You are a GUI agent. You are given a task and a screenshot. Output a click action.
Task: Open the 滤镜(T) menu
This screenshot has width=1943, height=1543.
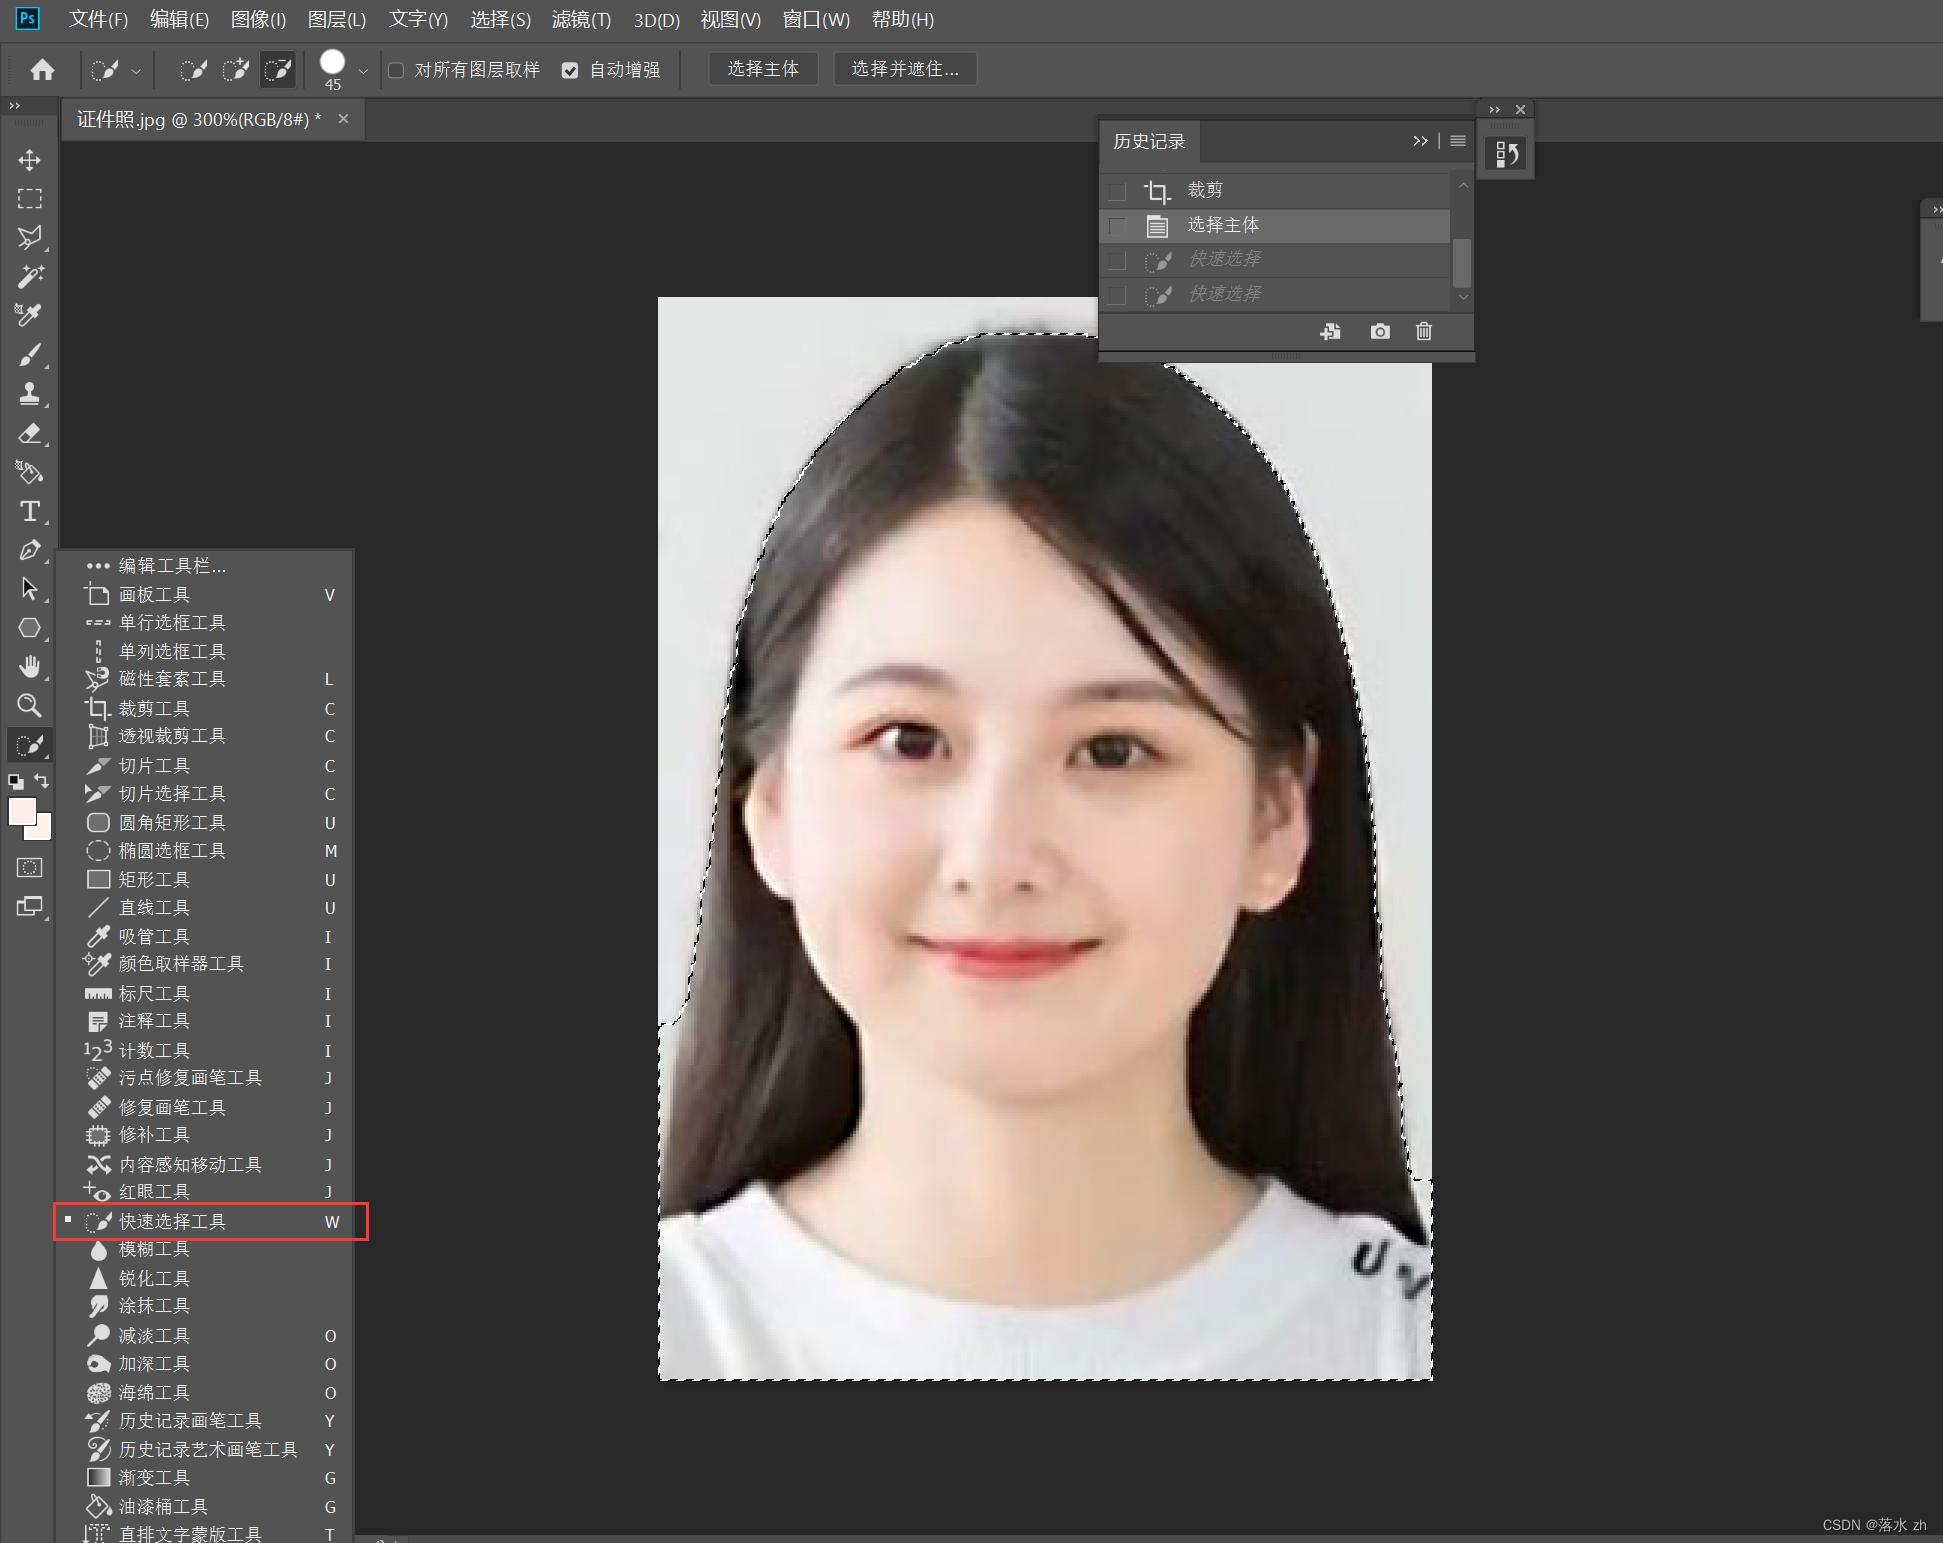(581, 19)
